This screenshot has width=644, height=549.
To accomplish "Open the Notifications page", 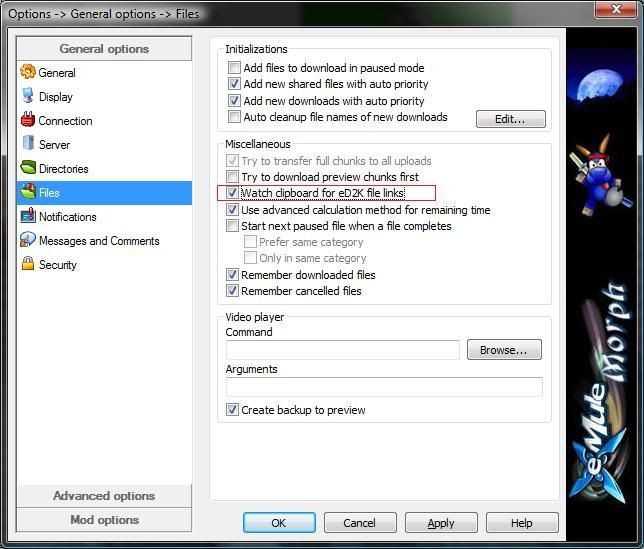I will (104, 217).
